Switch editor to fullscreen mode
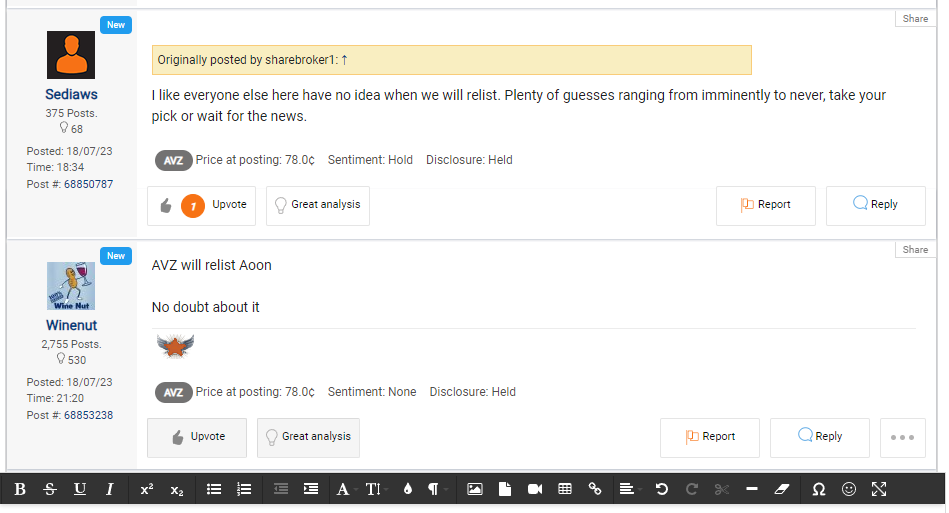Image resolution: width=949 pixels, height=513 pixels. tap(879, 489)
